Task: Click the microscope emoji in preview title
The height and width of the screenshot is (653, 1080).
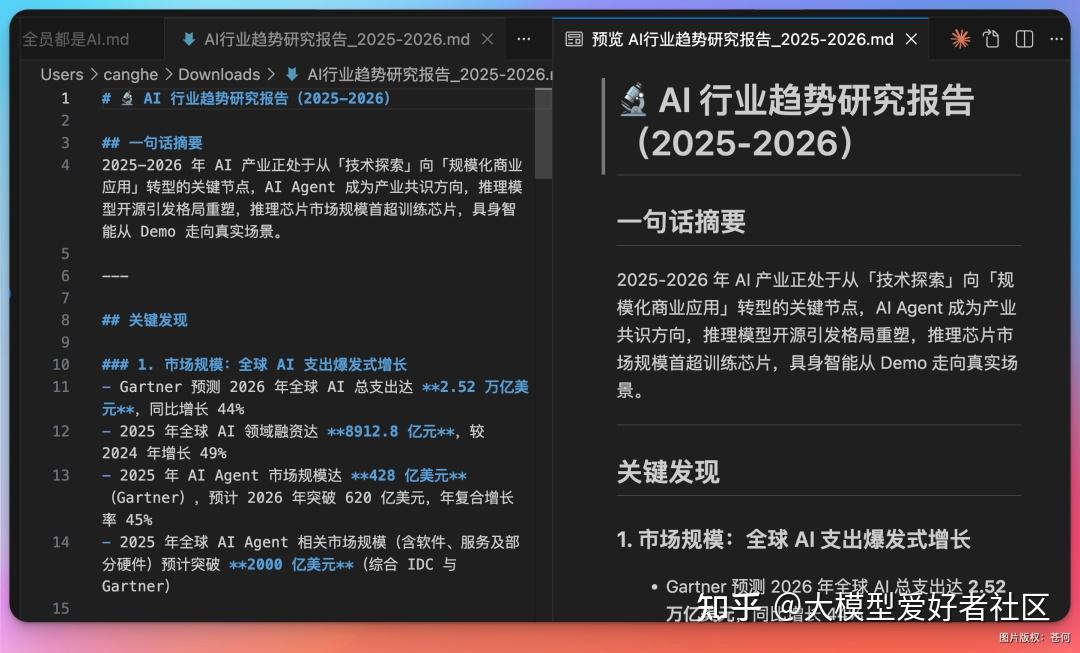Action: 633,101
